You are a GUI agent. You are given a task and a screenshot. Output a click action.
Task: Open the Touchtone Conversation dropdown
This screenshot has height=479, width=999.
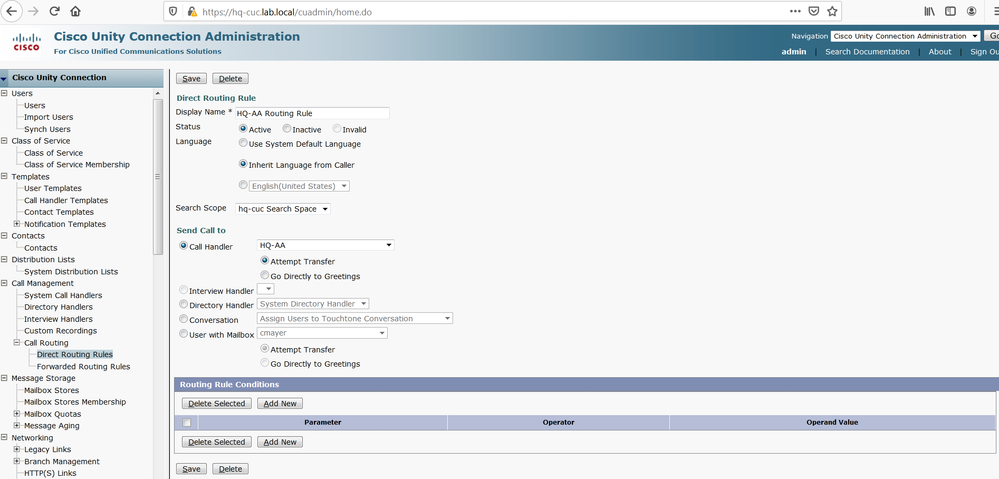355,318
